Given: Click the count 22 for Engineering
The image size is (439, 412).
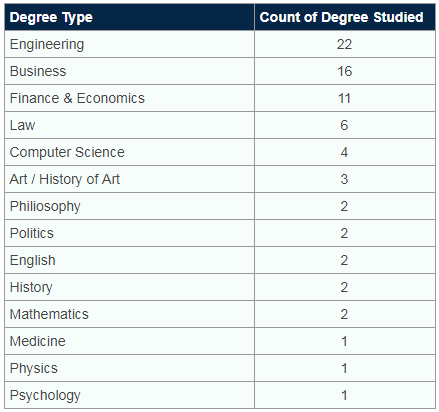Looking at the screenshot, I should pyautogui.click(x=345, y=44).
